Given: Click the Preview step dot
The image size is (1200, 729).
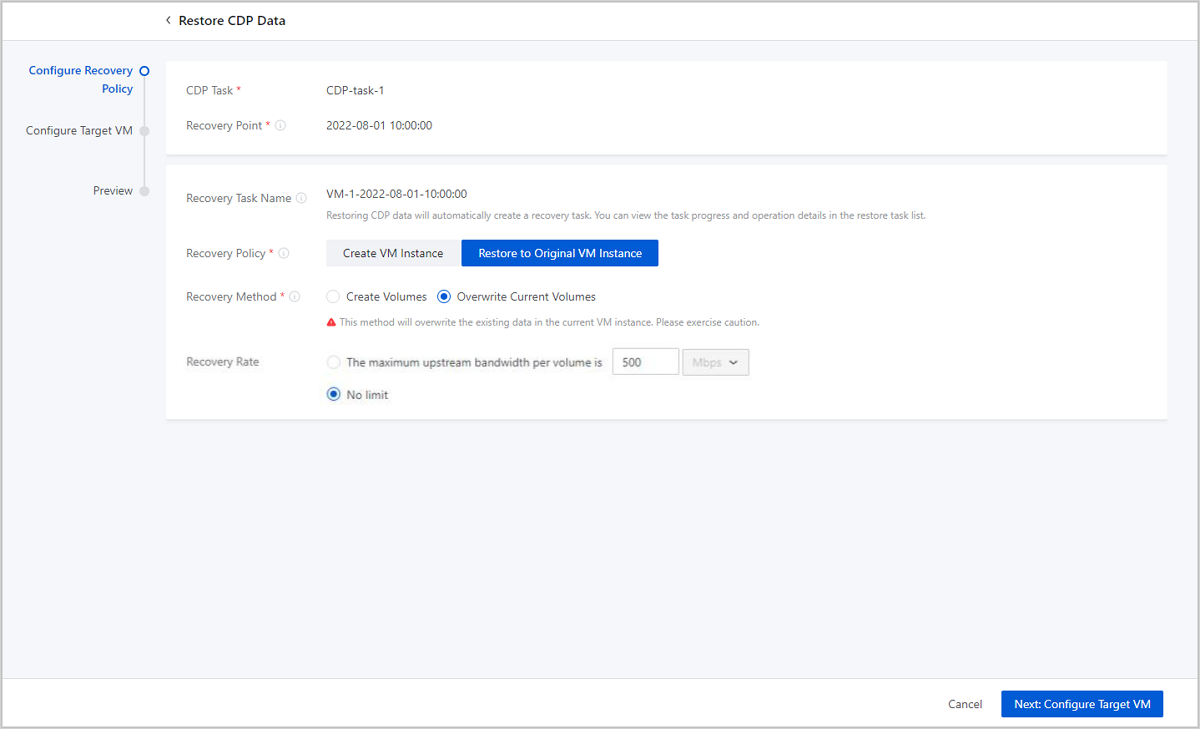Looking at the screenshot, I should [145, 191].
